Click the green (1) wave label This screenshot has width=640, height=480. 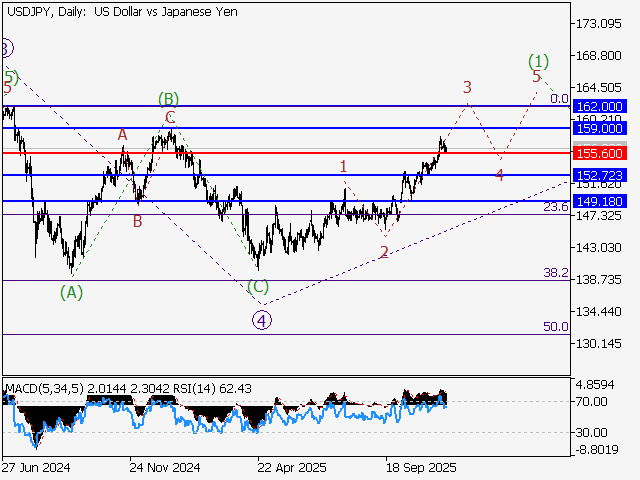[x=539, y=60]
